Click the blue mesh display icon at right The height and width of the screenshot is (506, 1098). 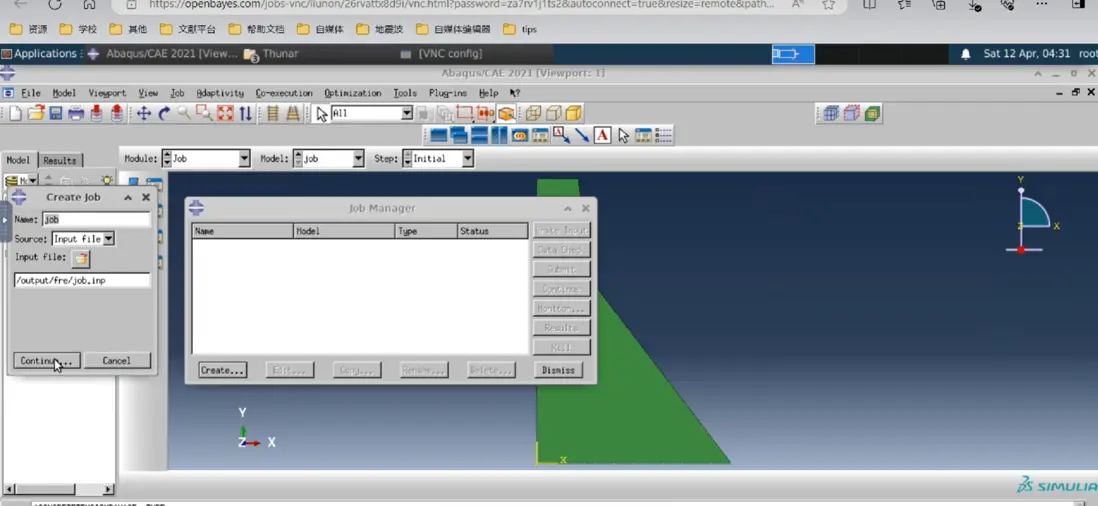pyautogui.click(x=831, y=113)
